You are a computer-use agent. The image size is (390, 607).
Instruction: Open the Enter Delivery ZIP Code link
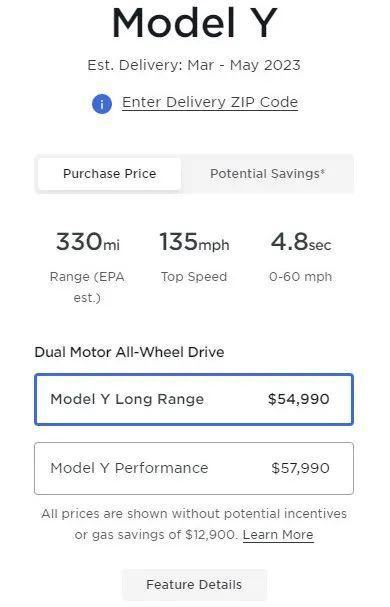coord(210,102)
